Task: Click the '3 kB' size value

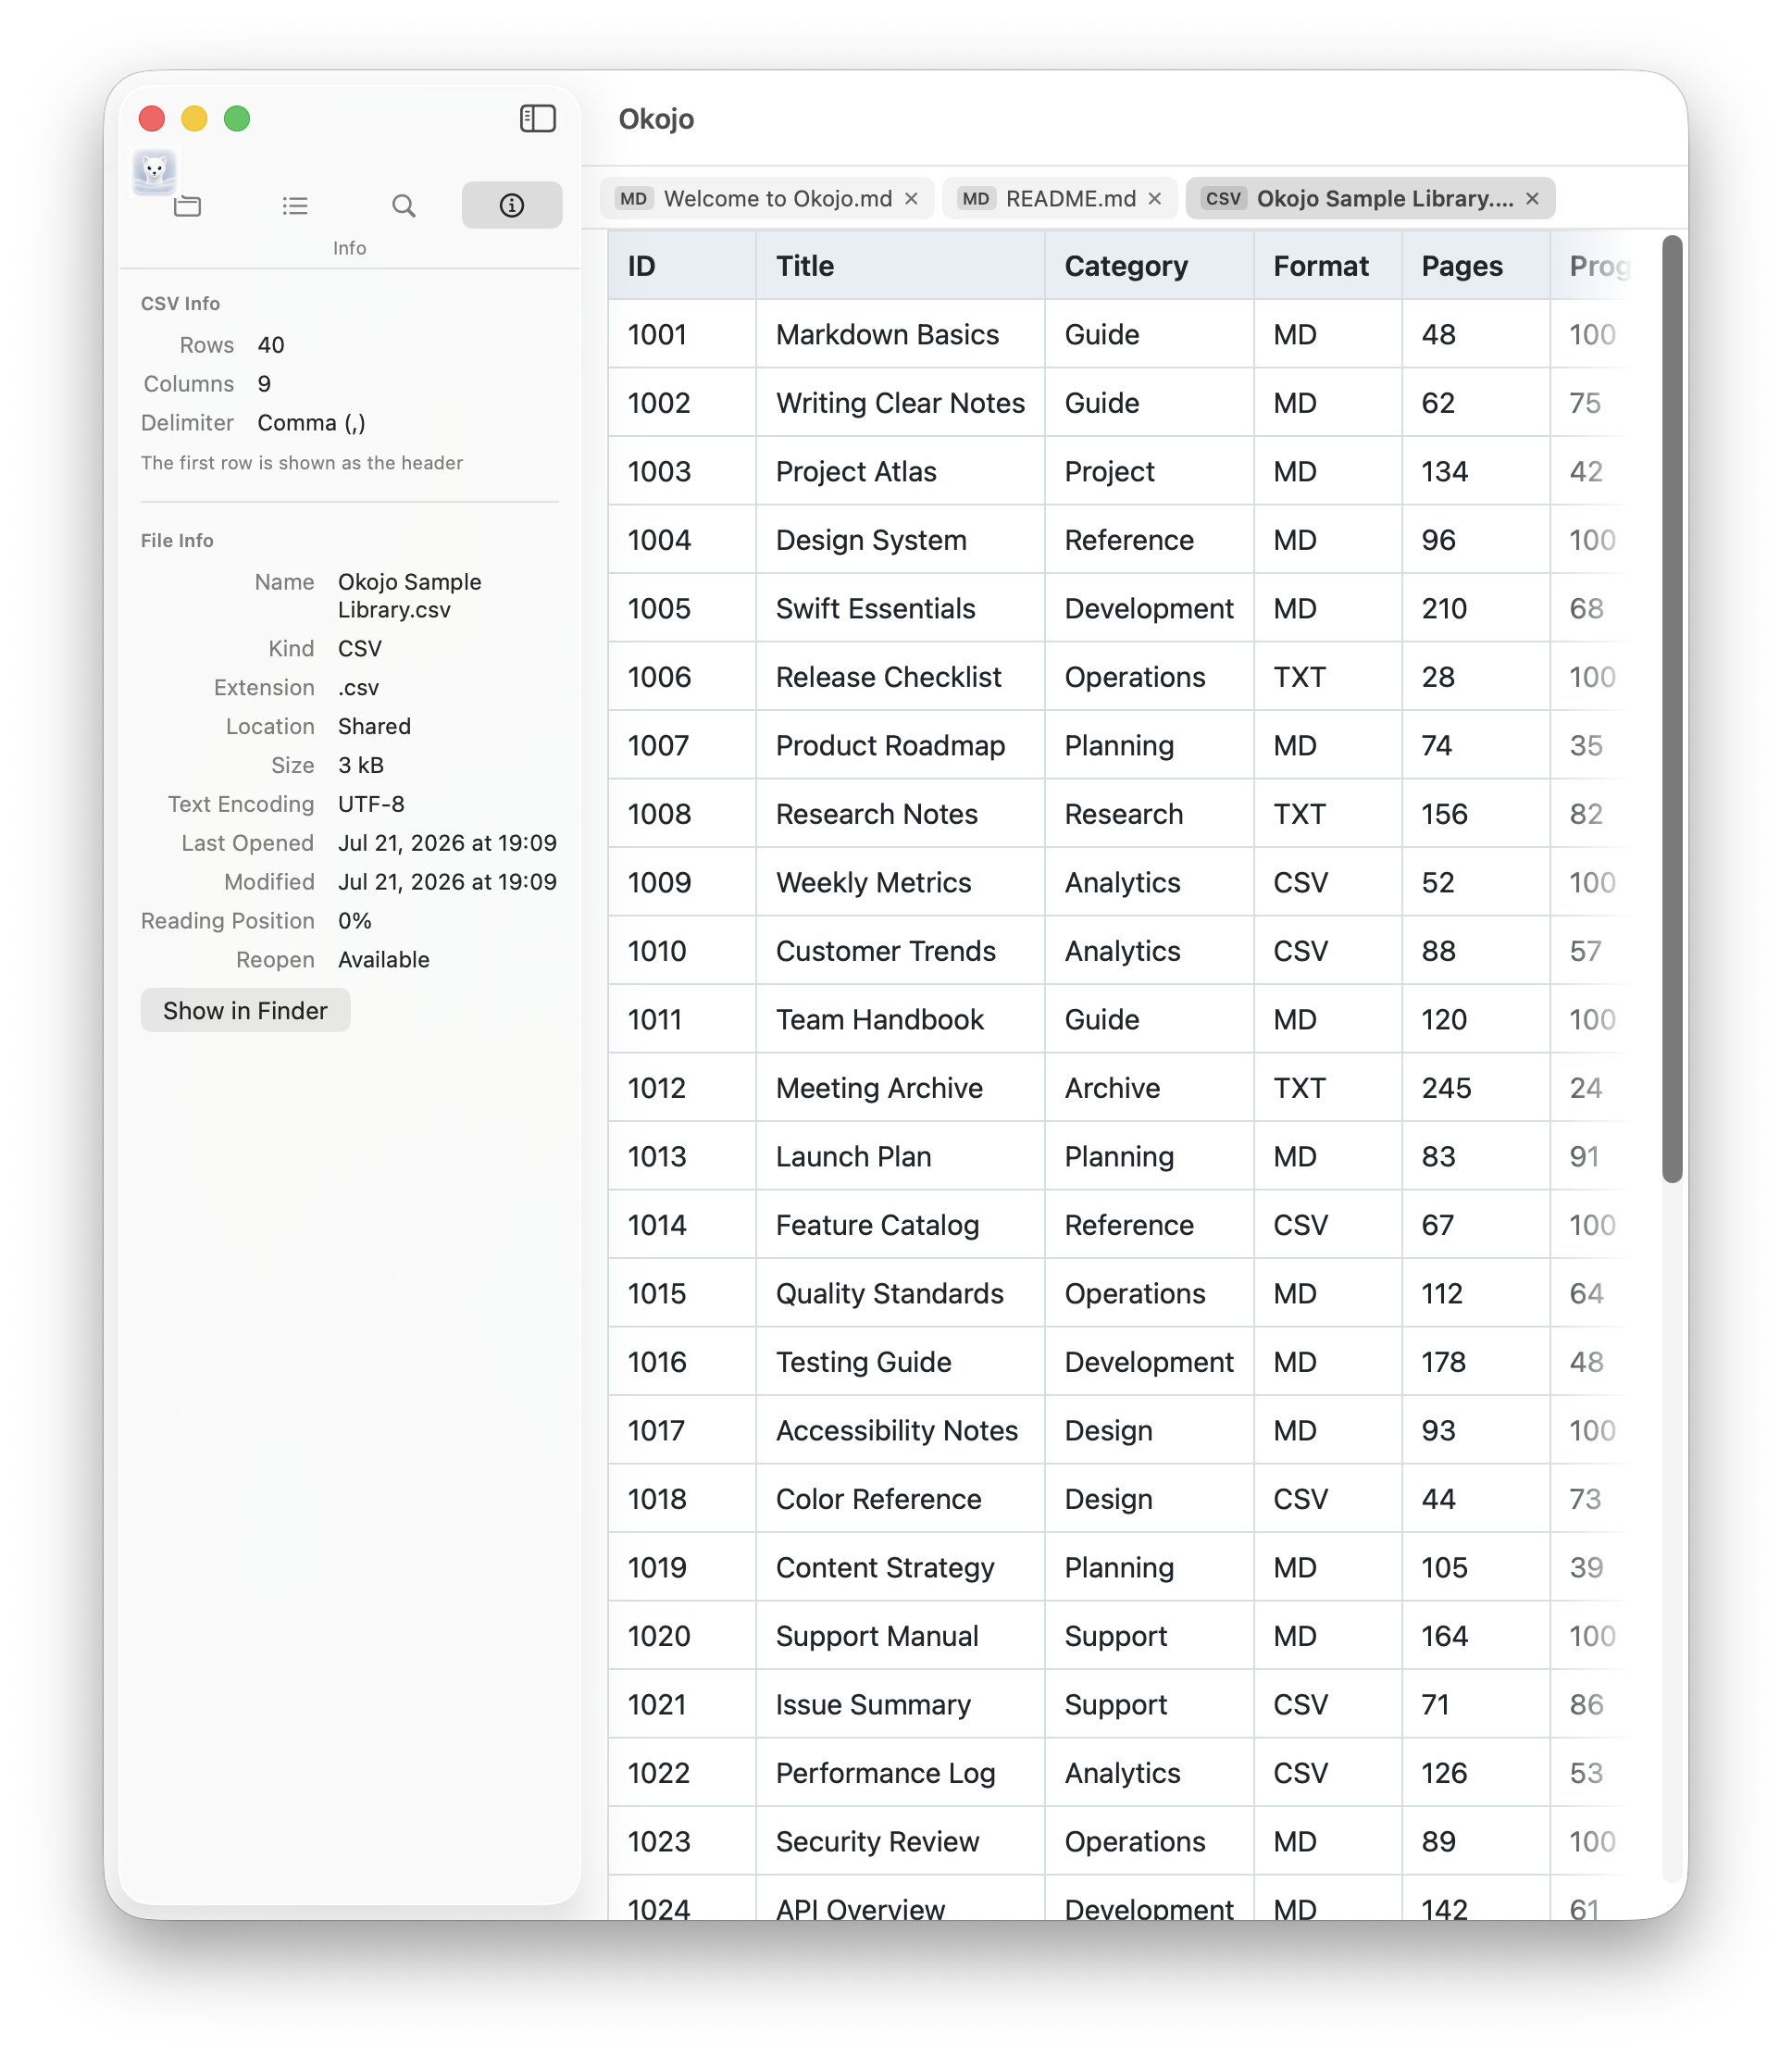Action: 361,765
